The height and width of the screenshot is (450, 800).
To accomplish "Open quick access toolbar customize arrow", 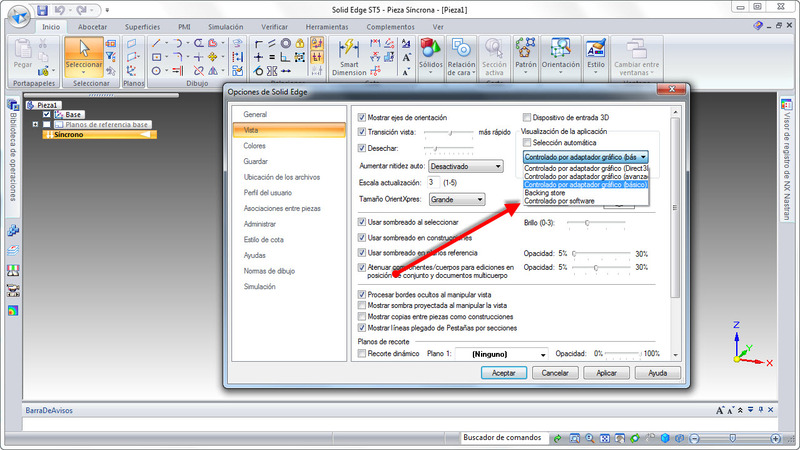I will point(107,10).
